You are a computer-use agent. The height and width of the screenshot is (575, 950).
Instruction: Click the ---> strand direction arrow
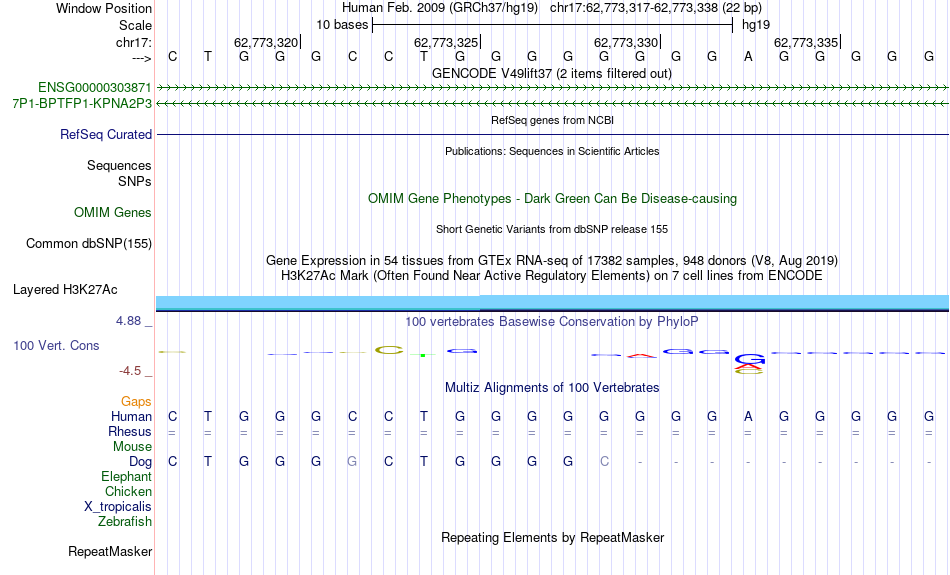pyautogui.click(x=142, y=58)
